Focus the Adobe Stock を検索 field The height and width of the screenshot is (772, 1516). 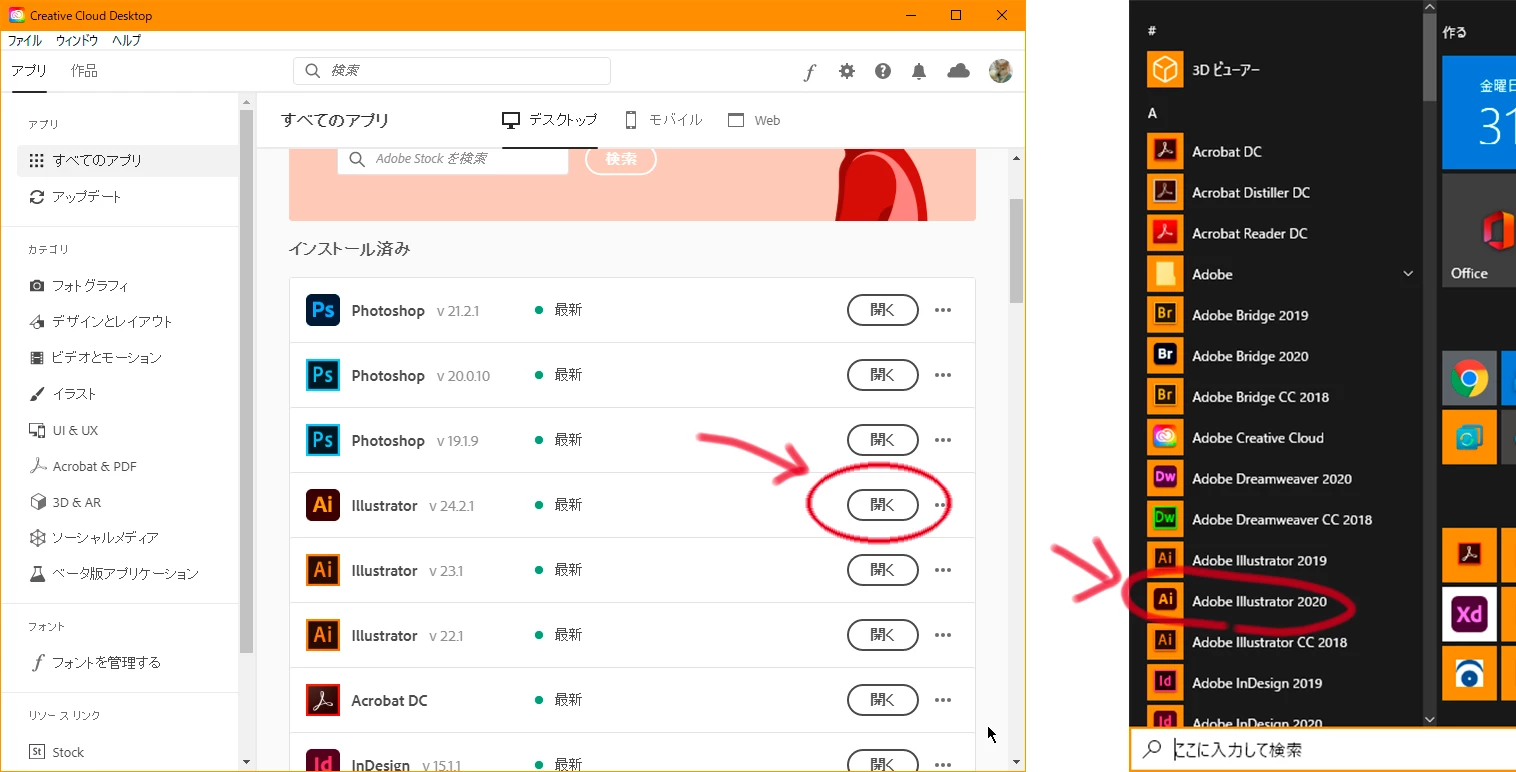tap(453, 159)
